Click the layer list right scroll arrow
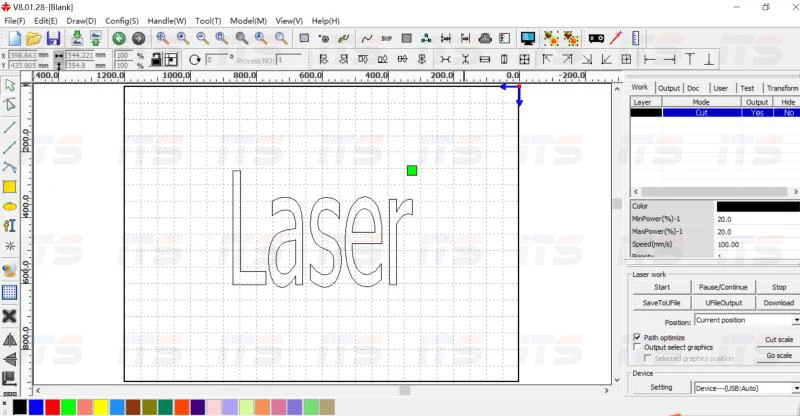The height and width of the screenshot is (416, 800). 795,191
